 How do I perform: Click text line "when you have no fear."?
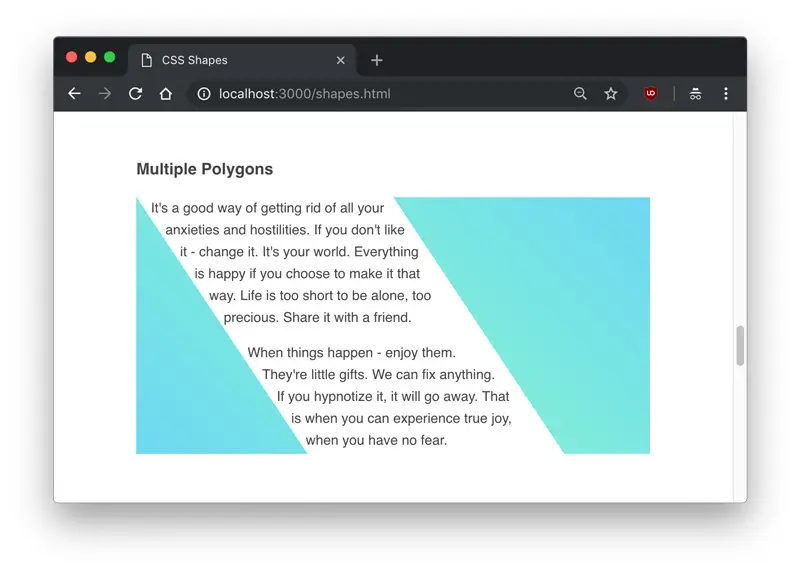tap(376, 440)
